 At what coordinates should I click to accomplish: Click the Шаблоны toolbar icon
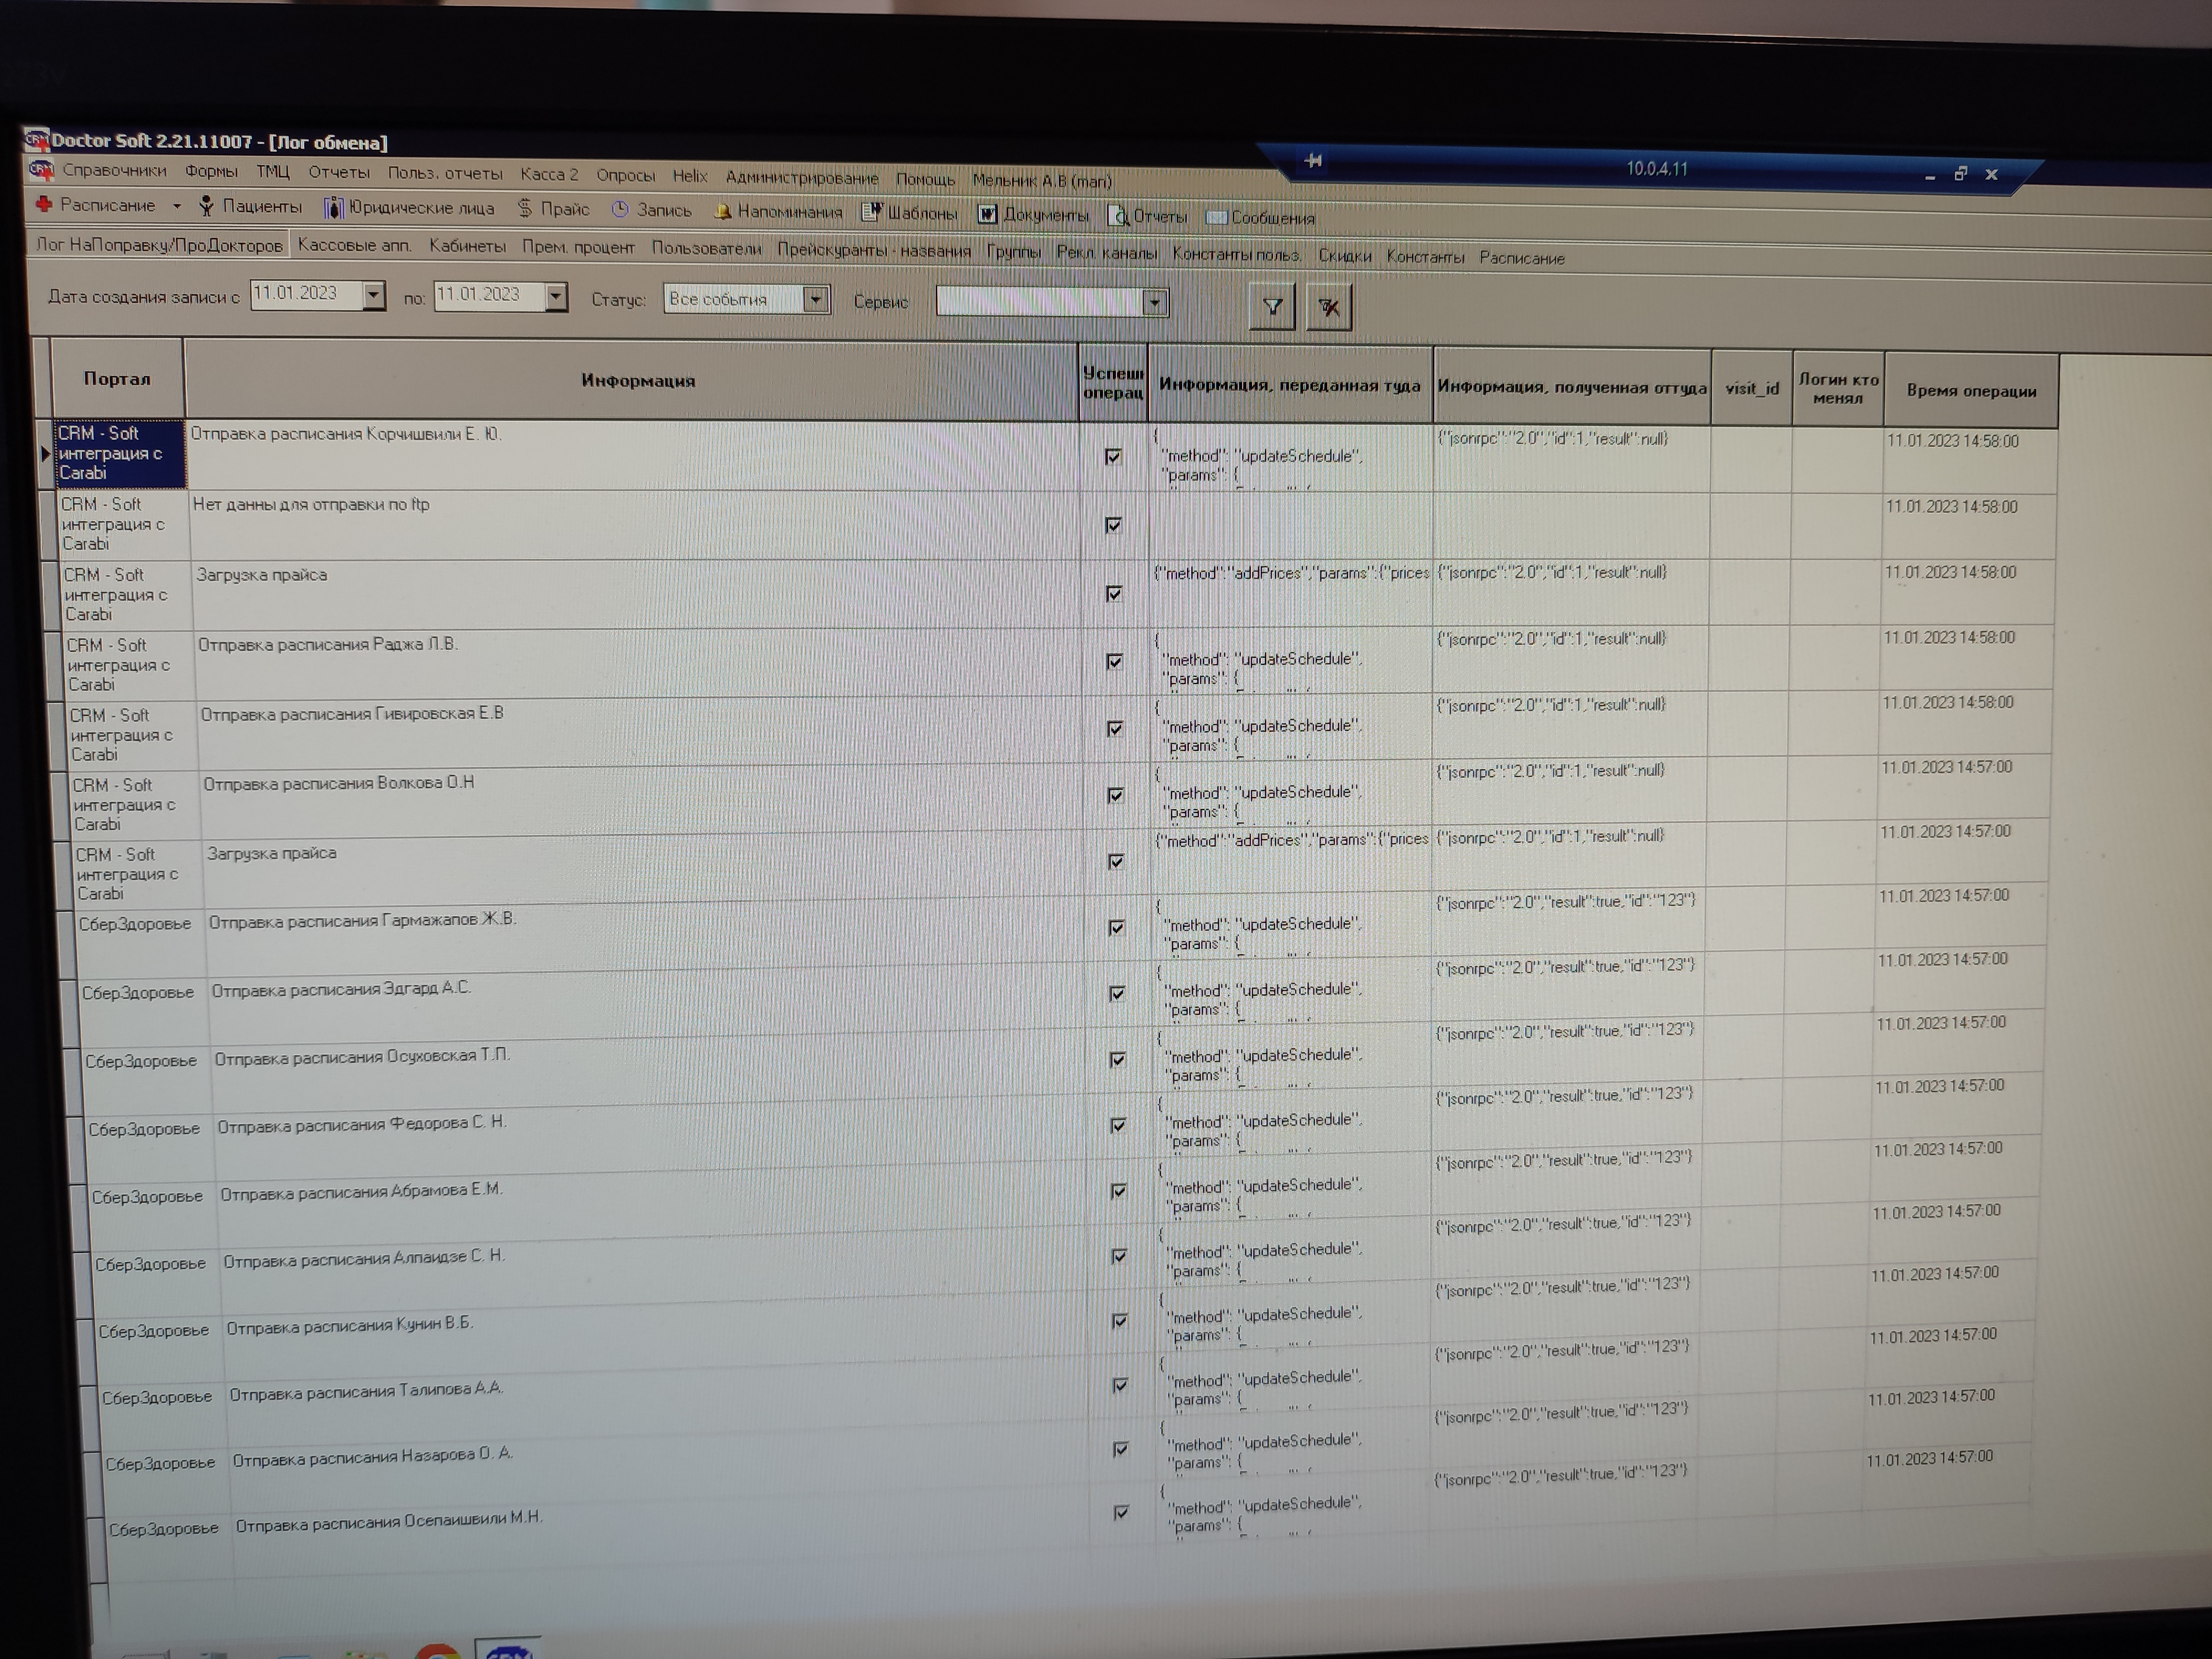[x=872, y=212]
